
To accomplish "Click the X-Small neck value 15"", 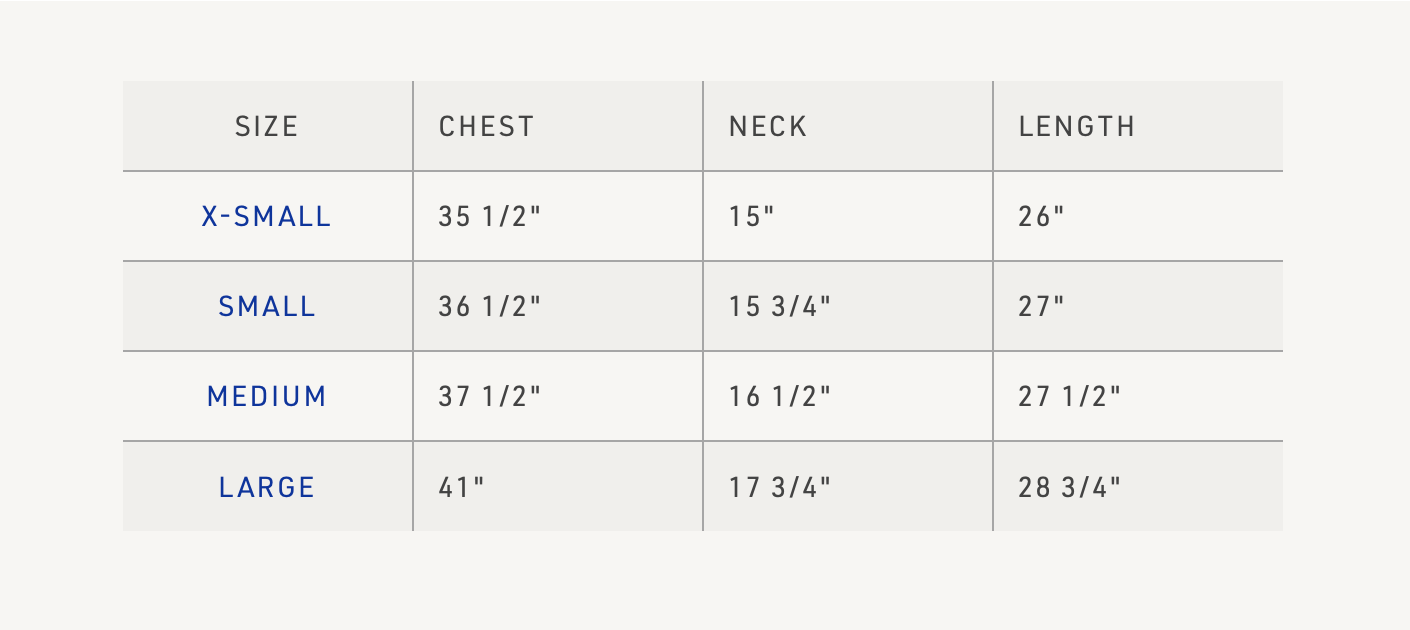I will pos(752,217).
